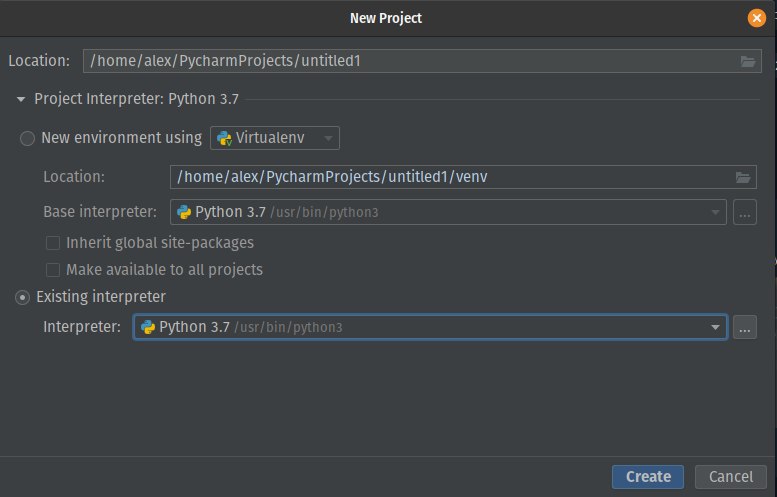Open the existing Interpreter dropdown arrow
Screen dimensions: 777x497
(715, 328)
